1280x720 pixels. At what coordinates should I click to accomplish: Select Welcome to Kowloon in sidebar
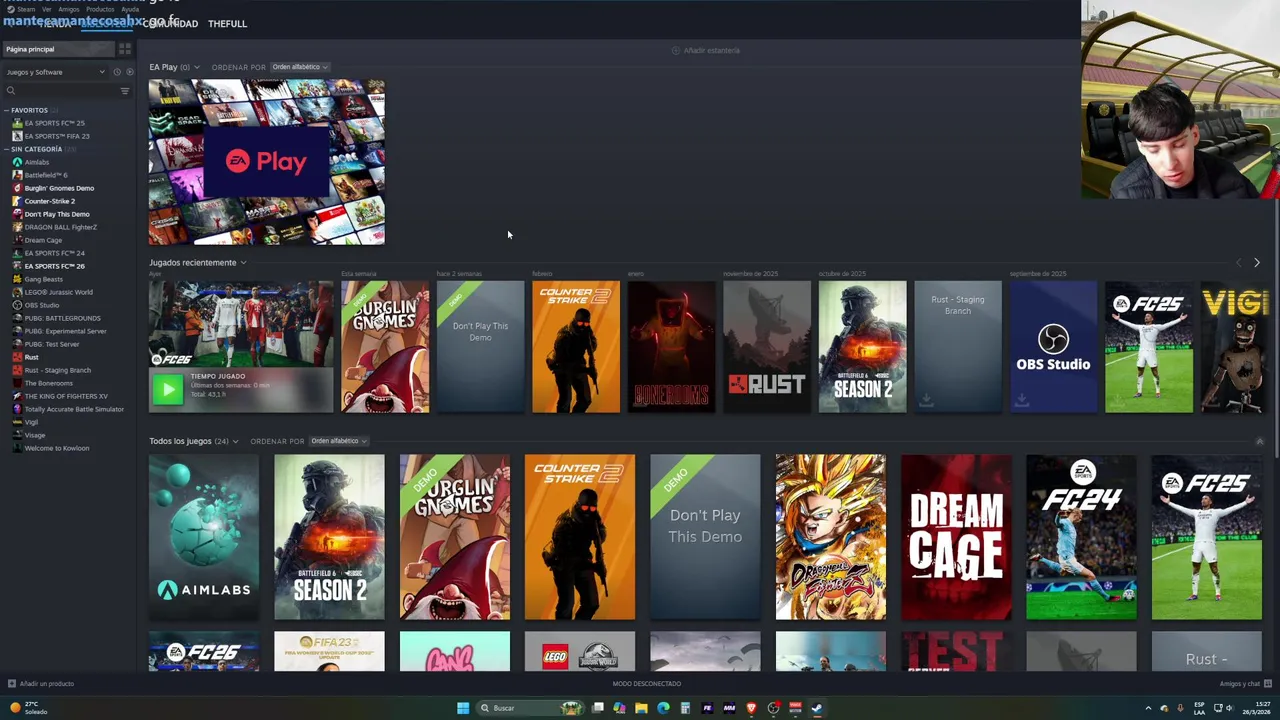pos(56,448)
